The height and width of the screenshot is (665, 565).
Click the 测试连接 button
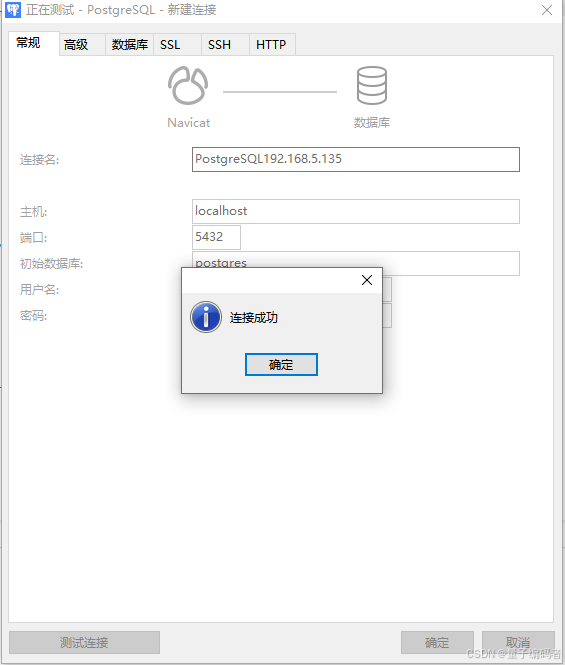(x=84, y=643)
